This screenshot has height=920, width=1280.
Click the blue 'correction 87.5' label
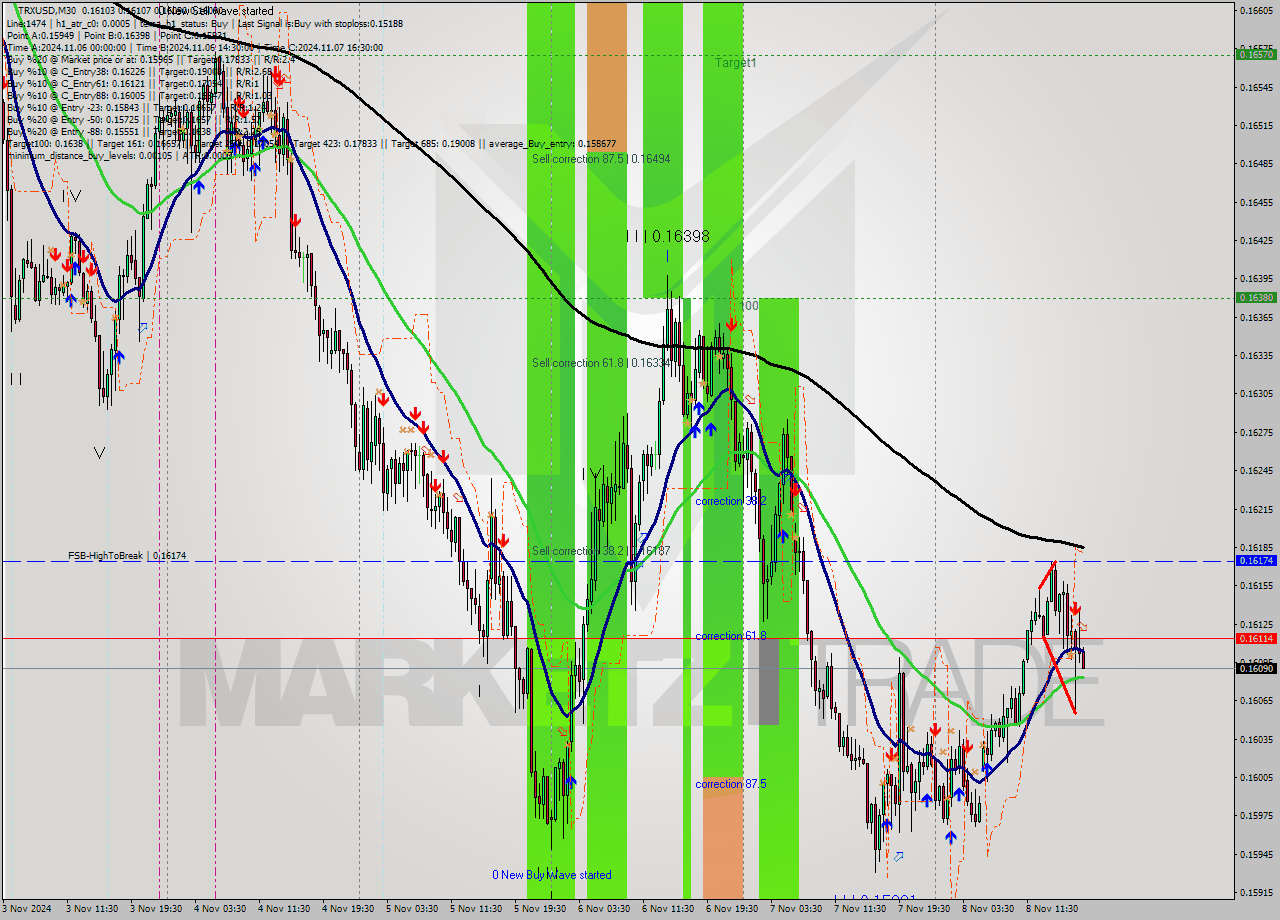coord(731,784)
